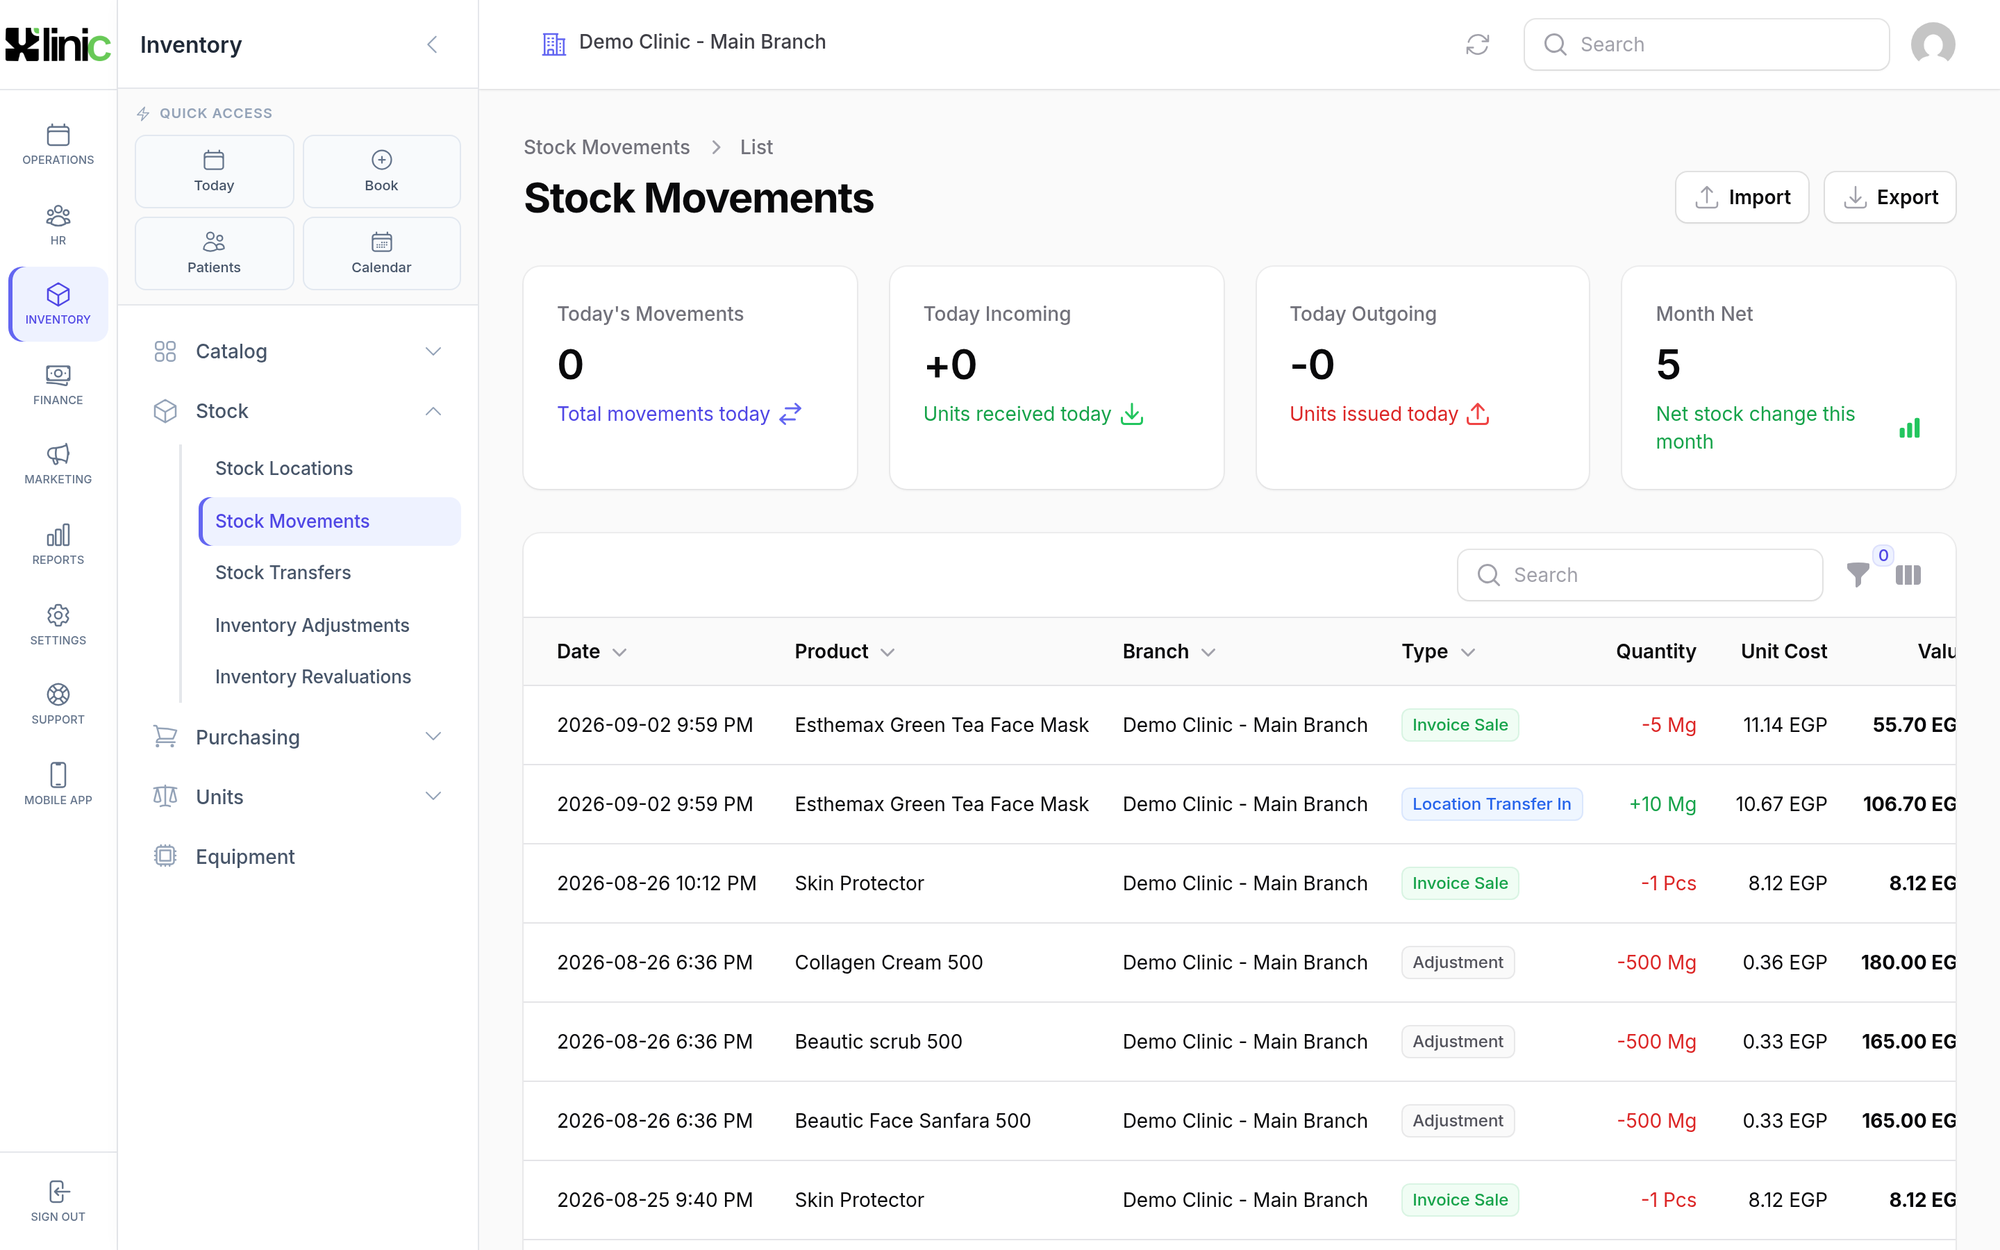Open the Operations module icon
Screen dimensions: 2000x1250
[58, 135]
